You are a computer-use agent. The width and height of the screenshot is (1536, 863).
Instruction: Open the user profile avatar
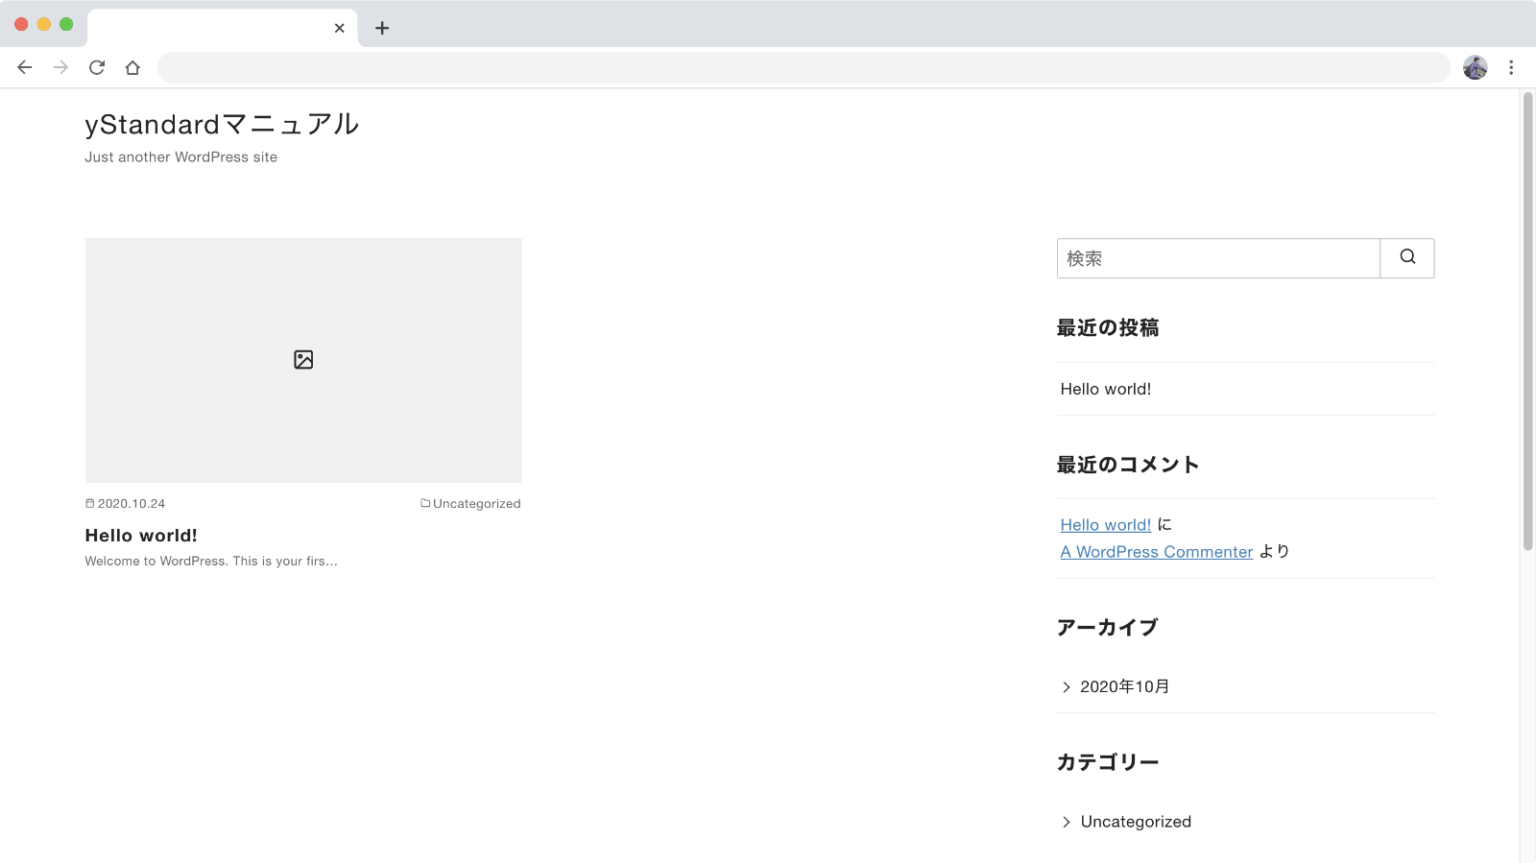click(1475, 67)
